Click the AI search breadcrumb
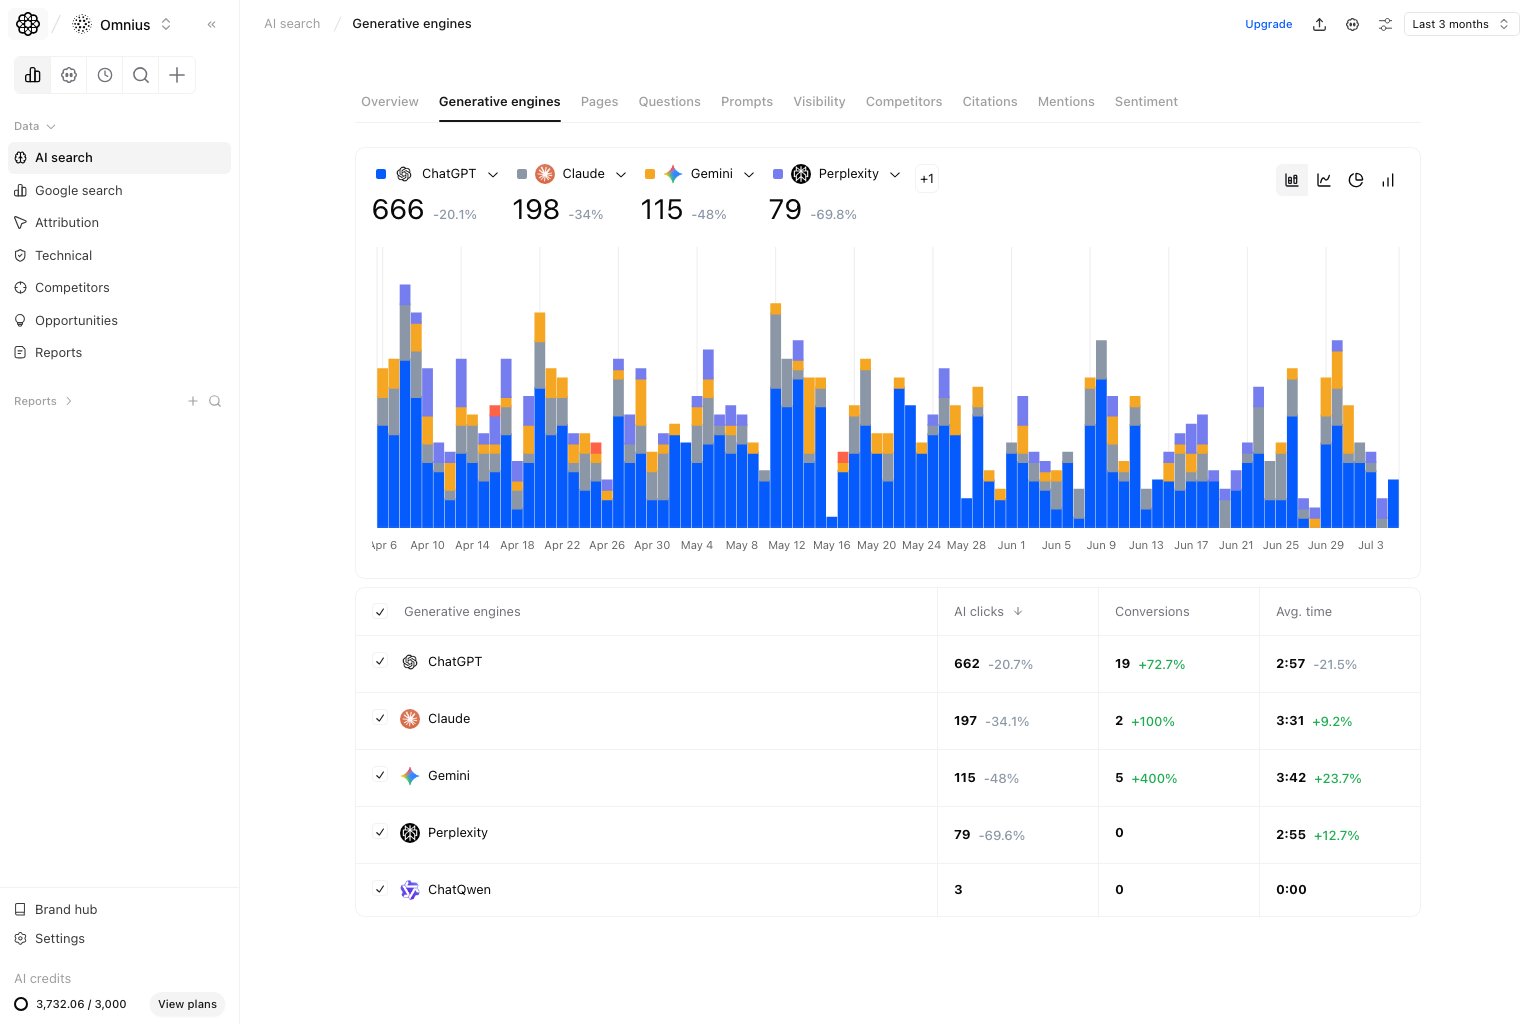1536x1024 pixels. (292, 24)
